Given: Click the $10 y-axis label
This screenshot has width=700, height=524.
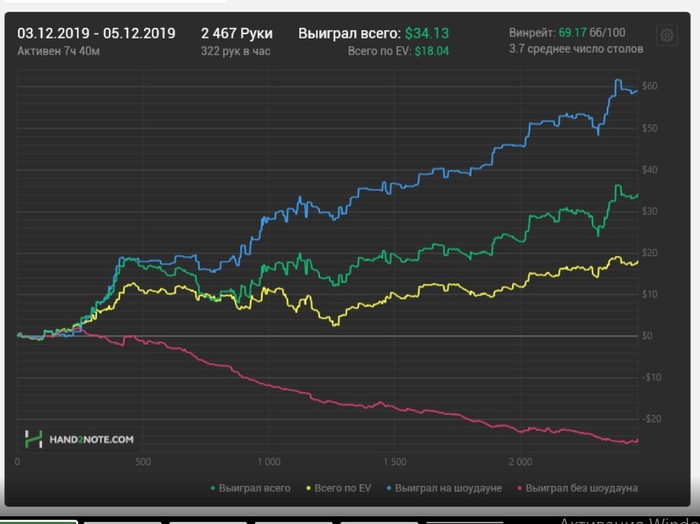Looking at the screenshot, I should click(650, 294).
